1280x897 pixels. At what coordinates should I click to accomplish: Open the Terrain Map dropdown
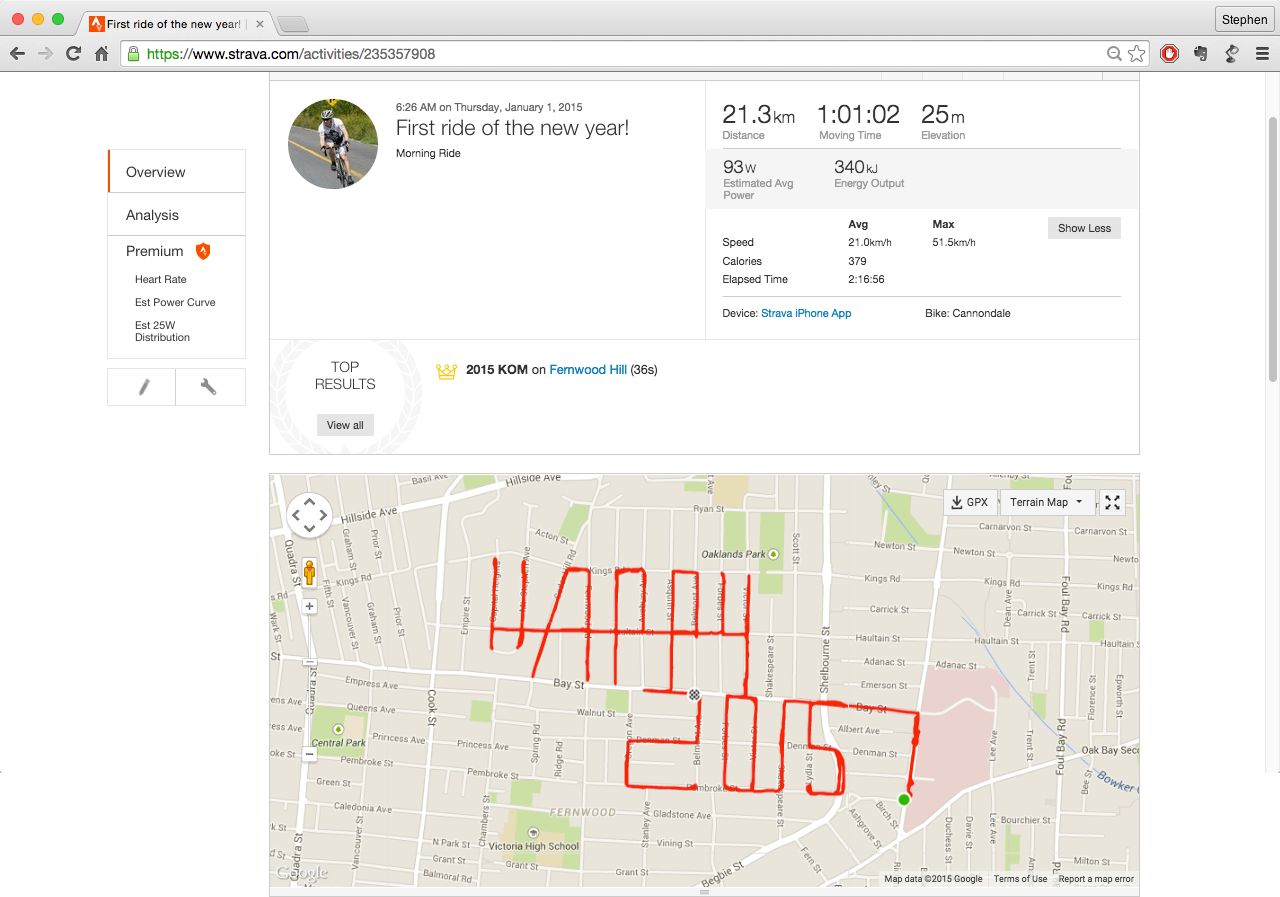point(1046,502)
